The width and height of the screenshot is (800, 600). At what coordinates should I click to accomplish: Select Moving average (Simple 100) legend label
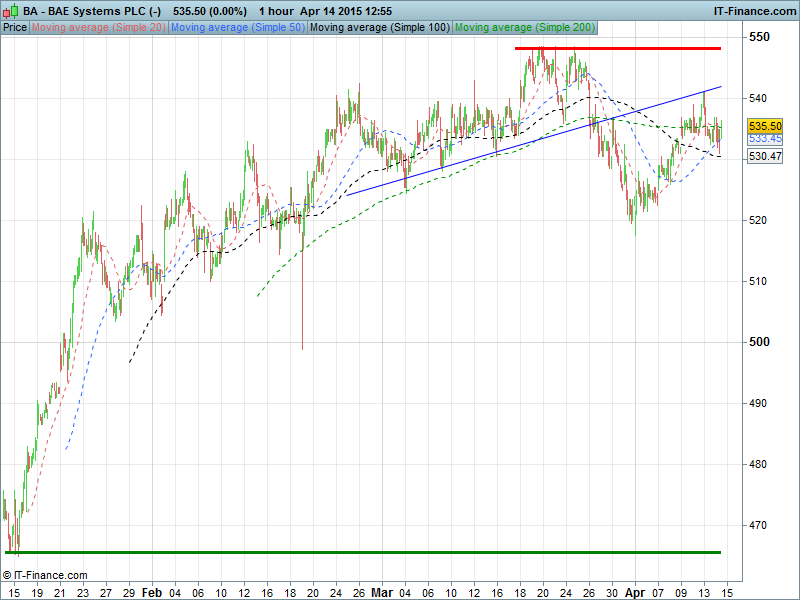[x=378, y=27]
